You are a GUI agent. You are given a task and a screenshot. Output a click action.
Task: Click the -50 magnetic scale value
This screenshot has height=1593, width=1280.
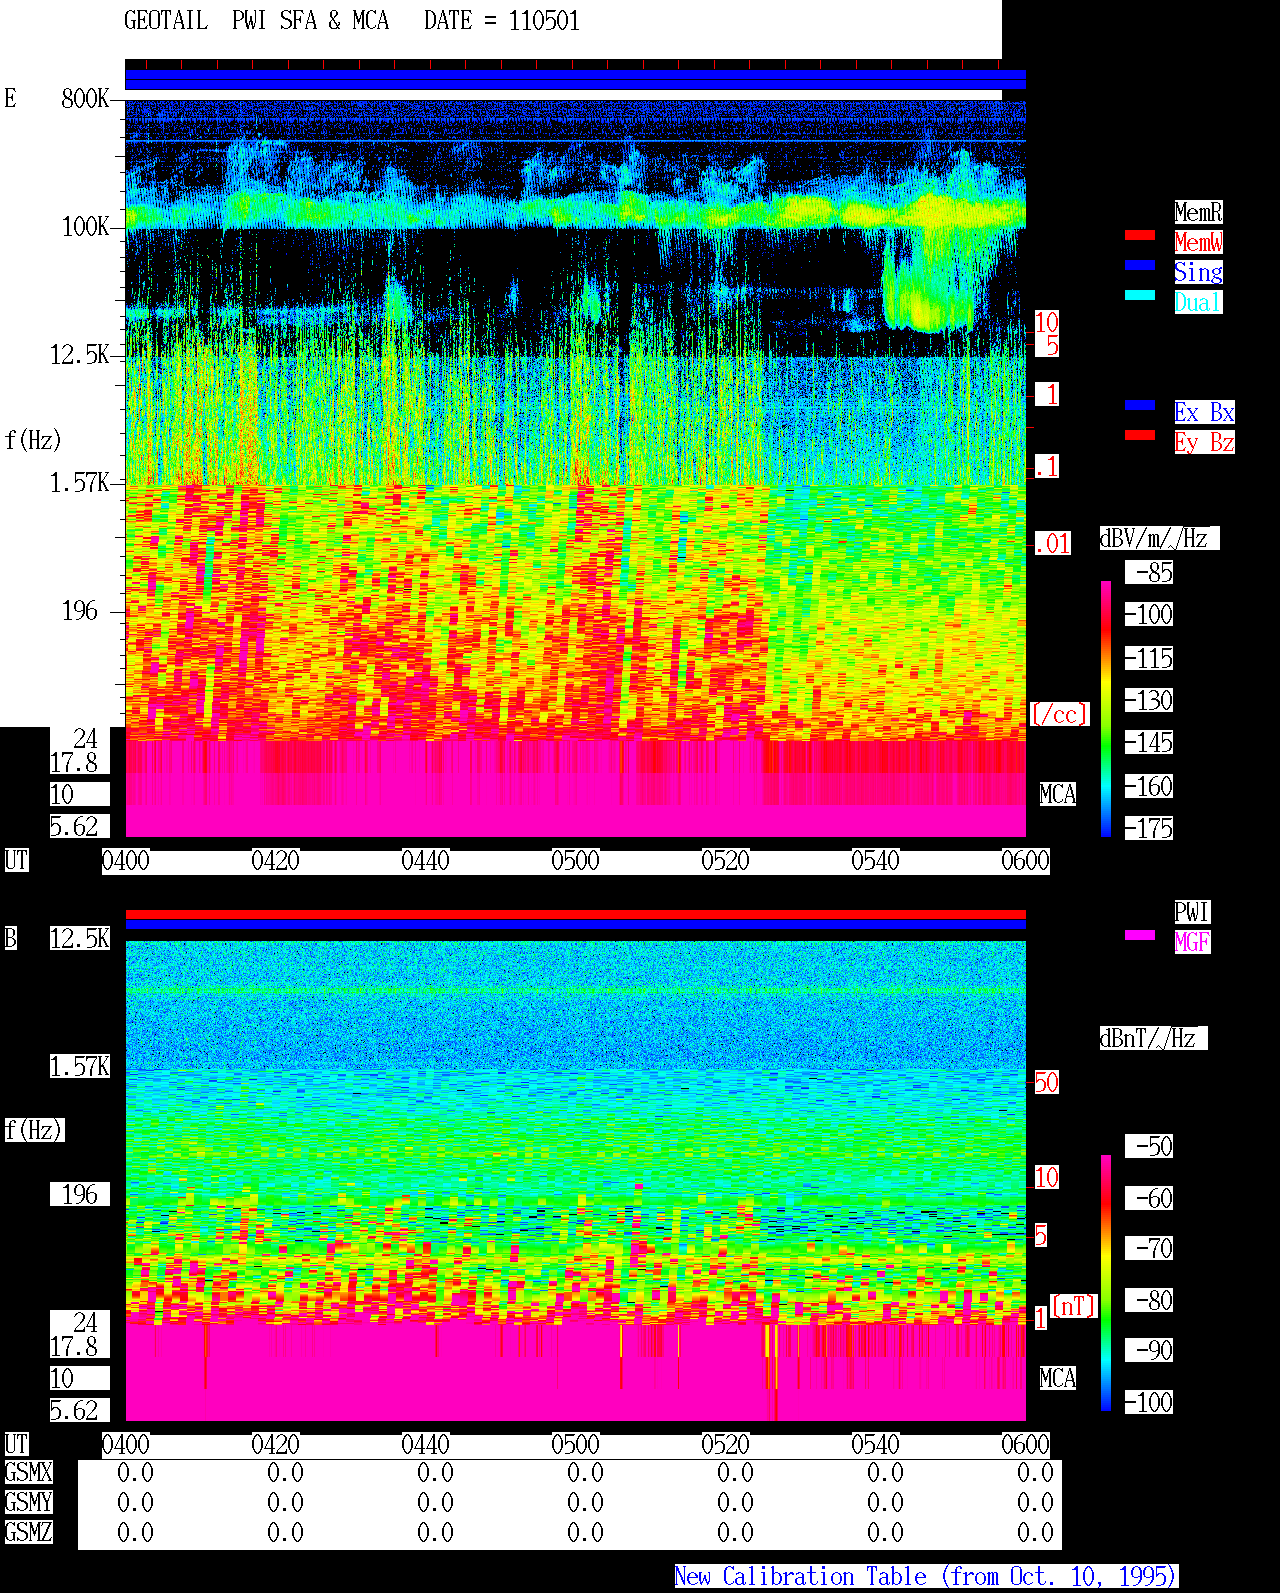(1149, 1146)
